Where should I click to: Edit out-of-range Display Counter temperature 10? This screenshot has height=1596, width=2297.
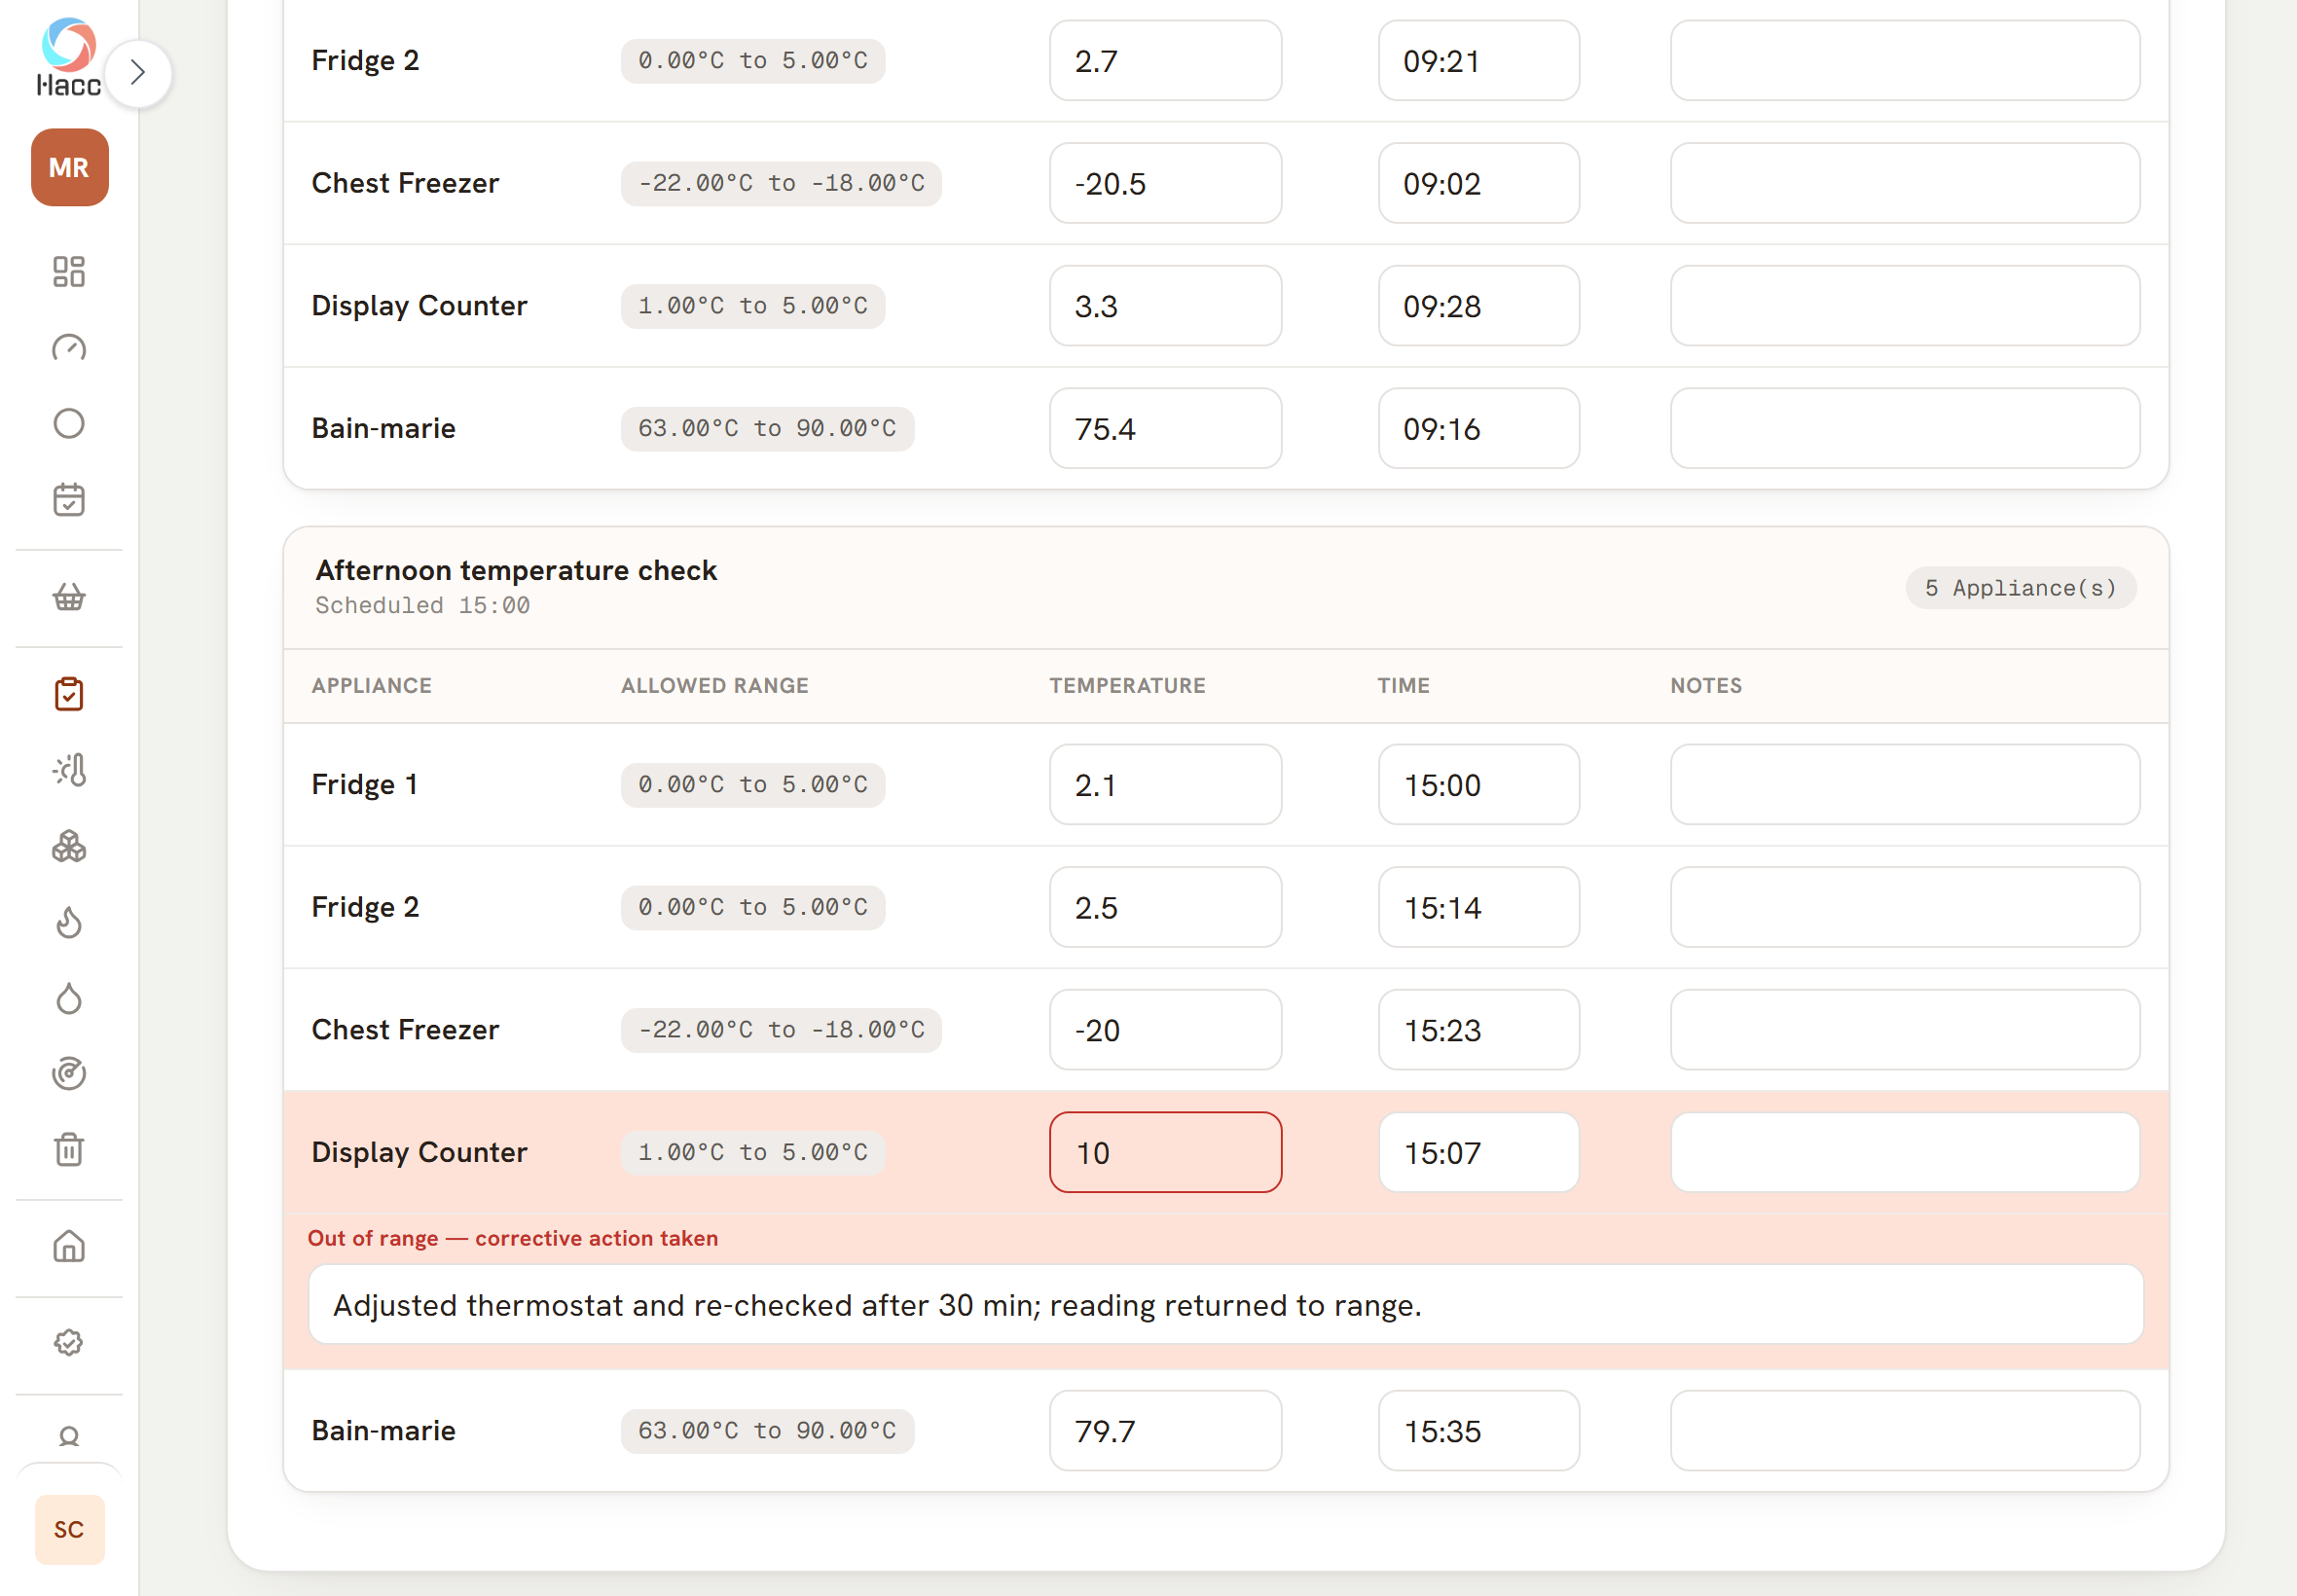tap(1165, 1152)
